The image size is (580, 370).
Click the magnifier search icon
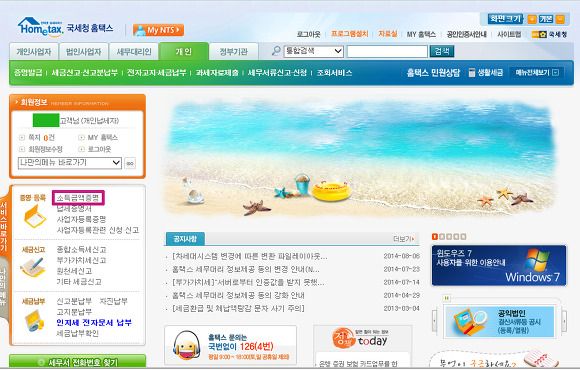coord(276,51)
